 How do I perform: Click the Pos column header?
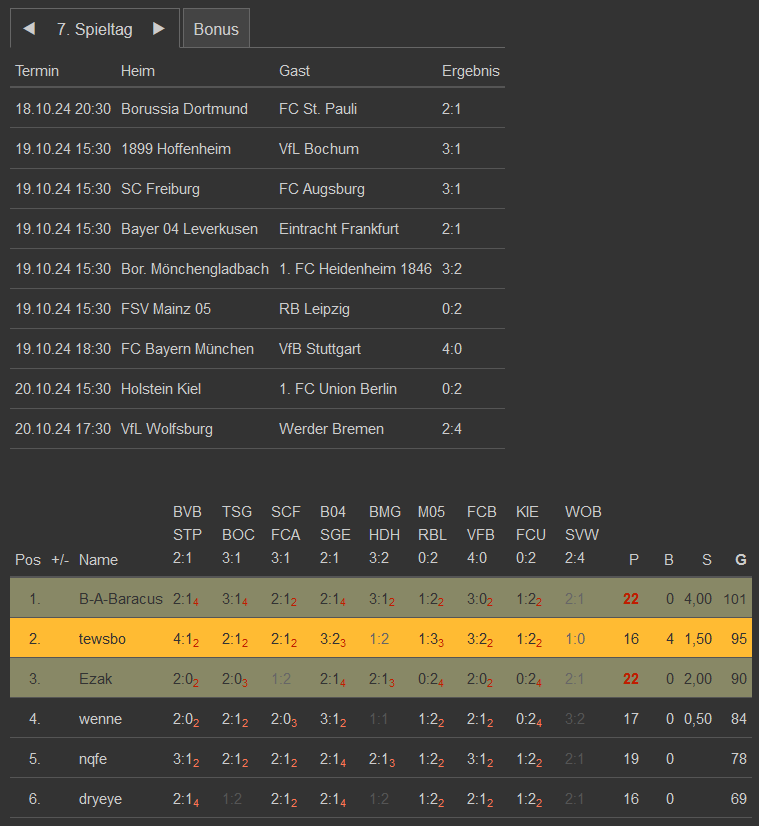27,559
